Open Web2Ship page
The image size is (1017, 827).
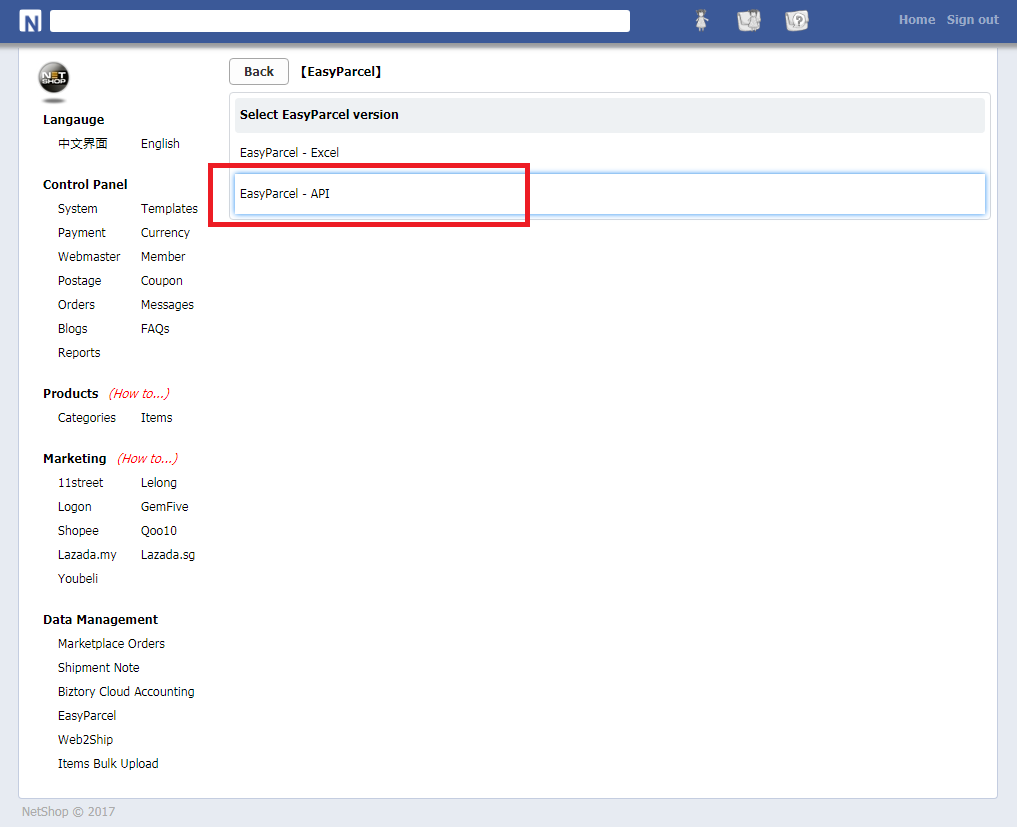click(85, 739)
